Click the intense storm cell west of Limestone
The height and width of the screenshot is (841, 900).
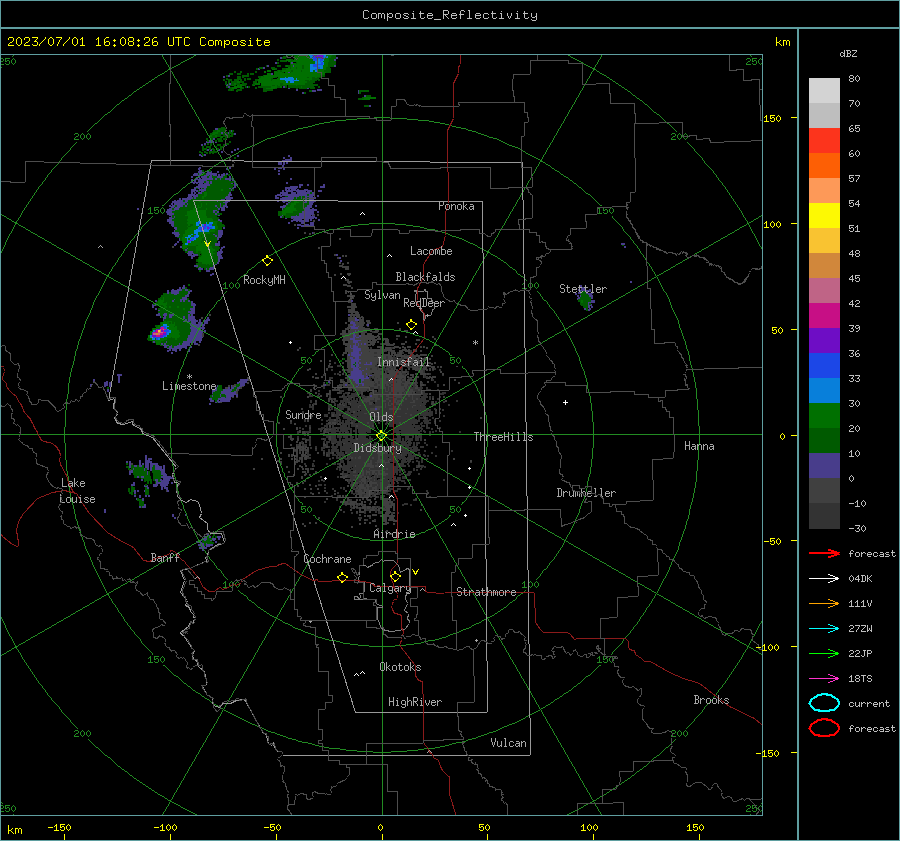161,331
